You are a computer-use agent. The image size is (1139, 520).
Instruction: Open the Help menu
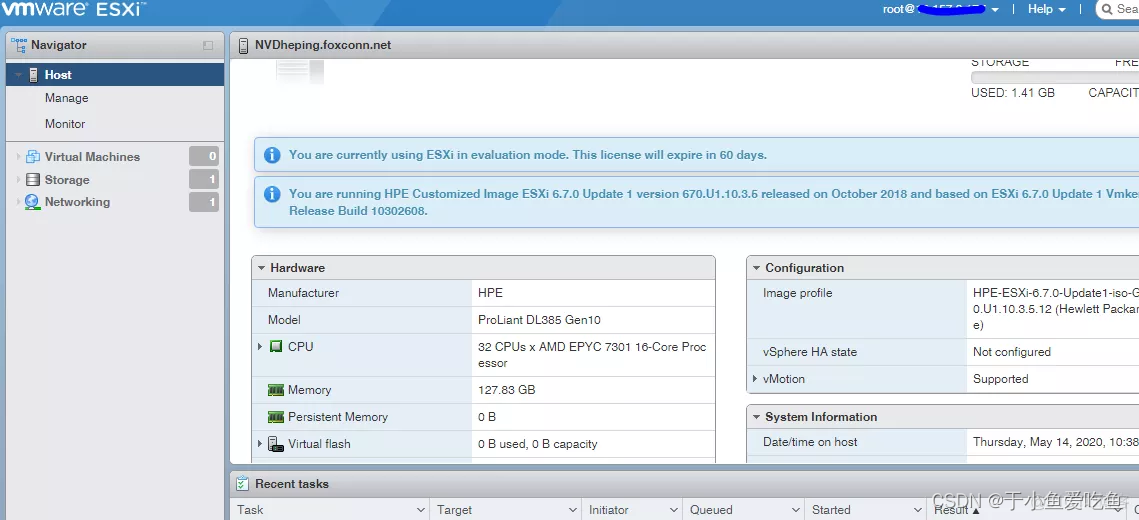click(x=1047, y=9)
